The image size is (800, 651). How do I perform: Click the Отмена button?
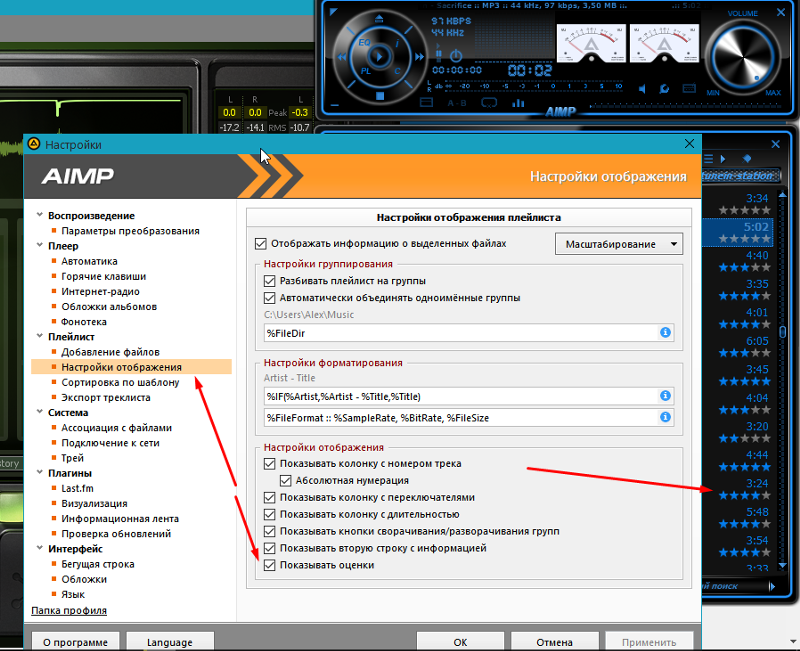click(555, 642)
